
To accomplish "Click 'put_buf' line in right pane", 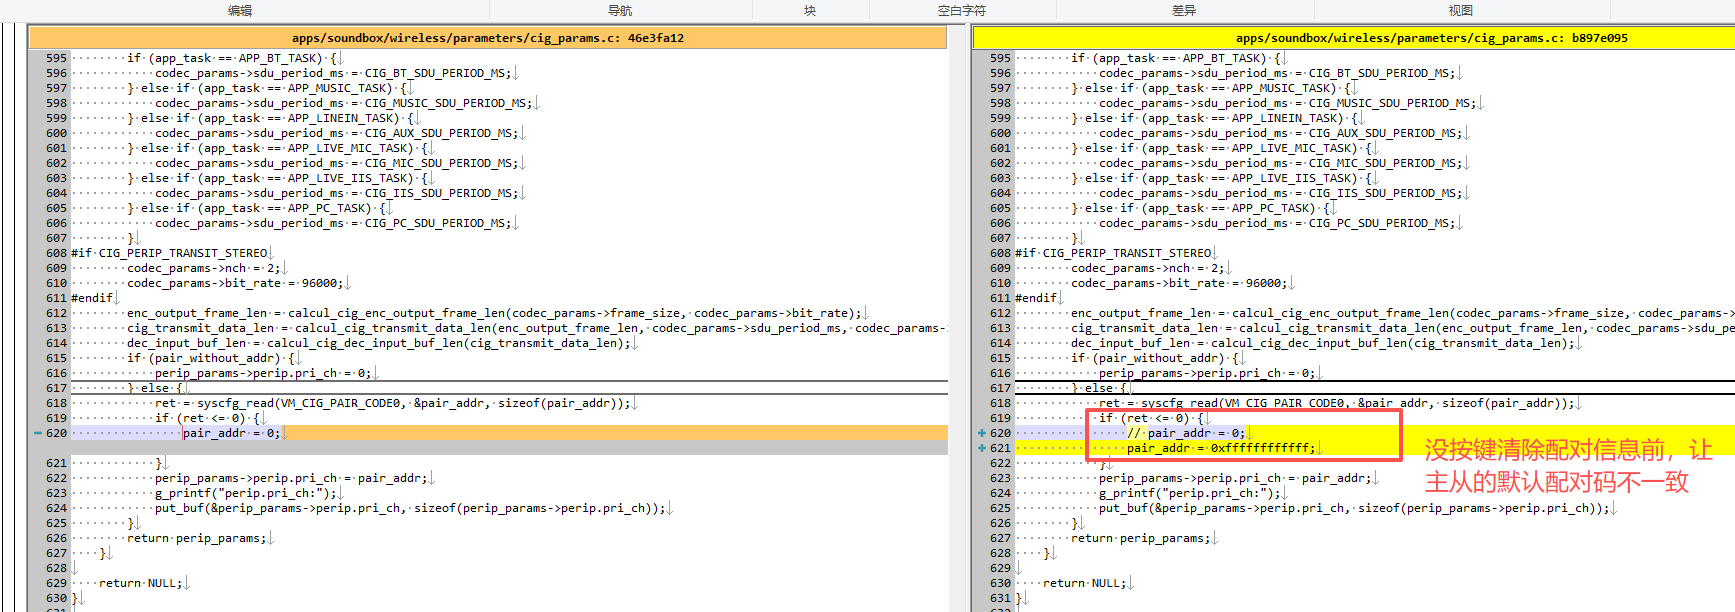I will 1354,508.
